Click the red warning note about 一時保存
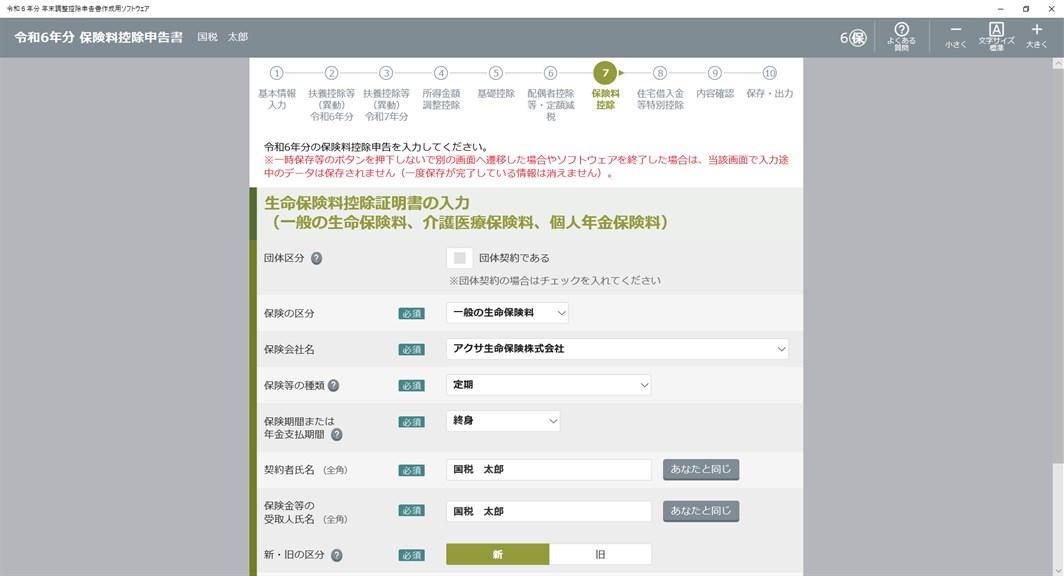This screenshot has height=576, width=1064. [527, 166]
